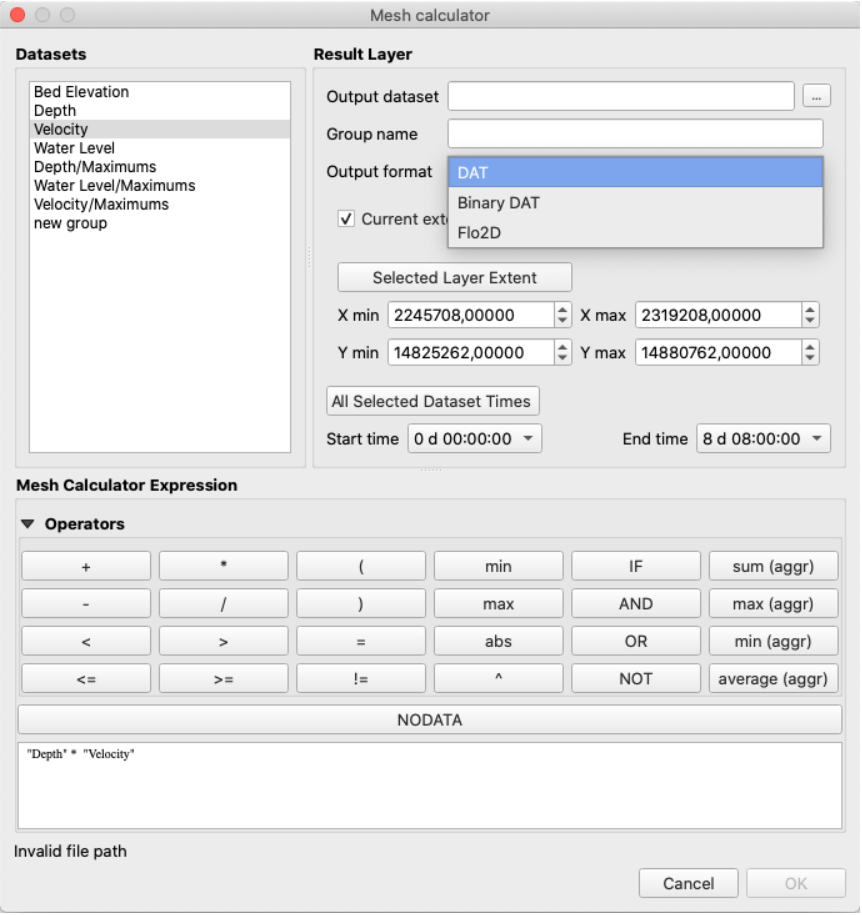Insert the plus operator
Screen dimensions: 862x915
(86, 566)
